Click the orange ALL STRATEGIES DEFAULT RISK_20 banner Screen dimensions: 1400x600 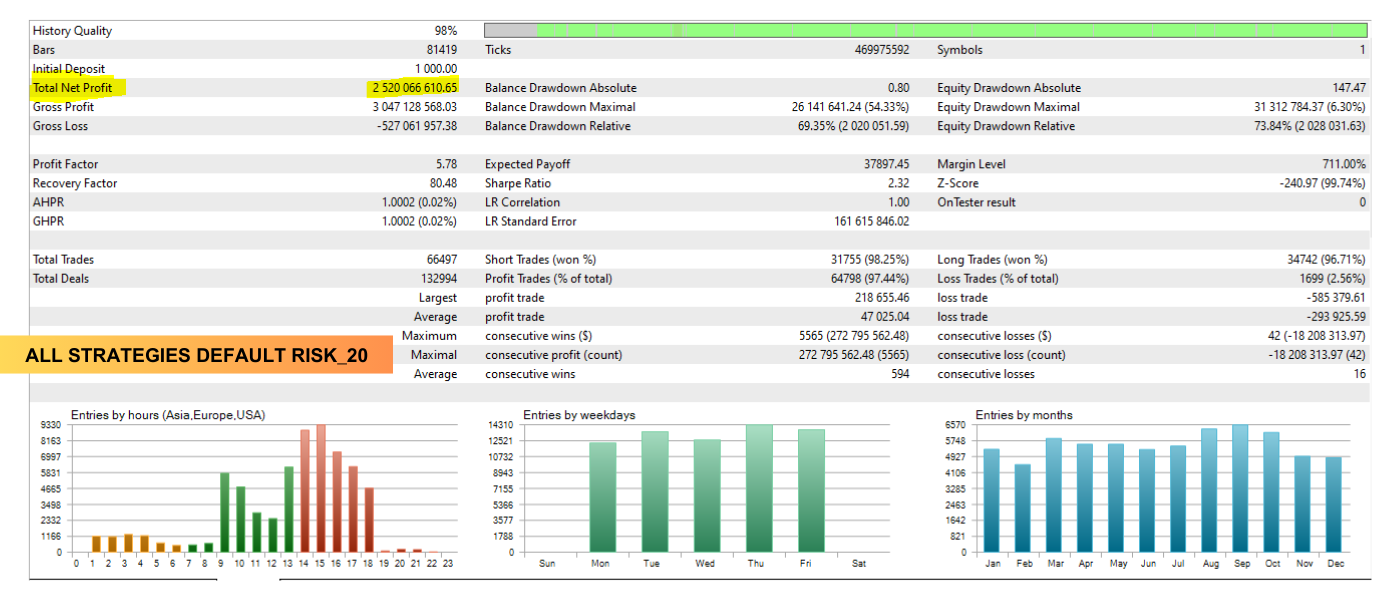197,355
